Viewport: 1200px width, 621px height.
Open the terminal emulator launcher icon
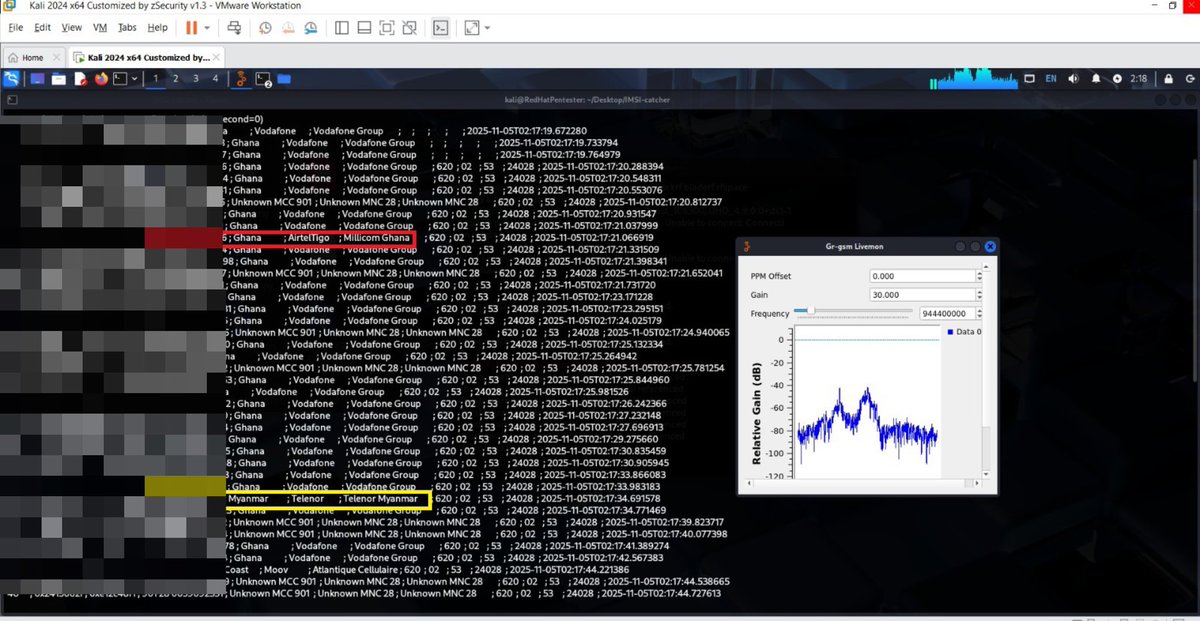(x=119, y=78)
